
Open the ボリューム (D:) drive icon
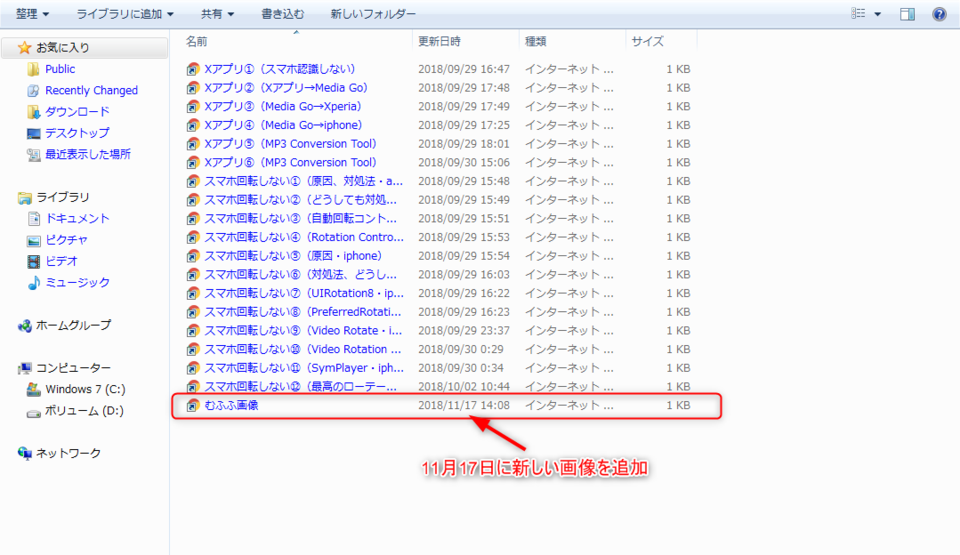point(33,412)
